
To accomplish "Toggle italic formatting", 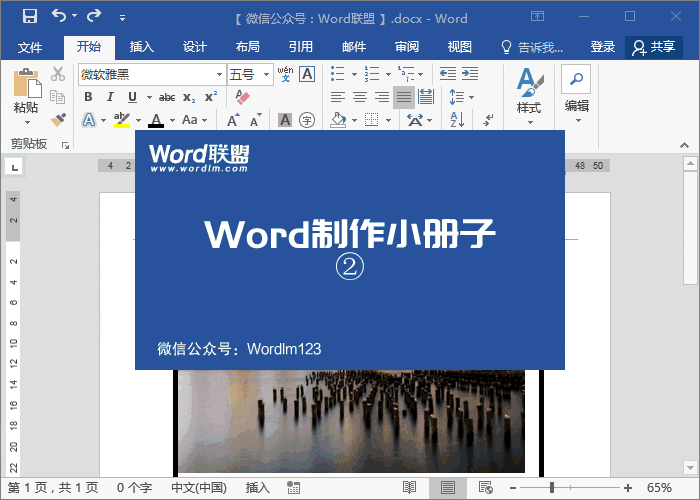I will pyautogui.click(x=110, y=97).
